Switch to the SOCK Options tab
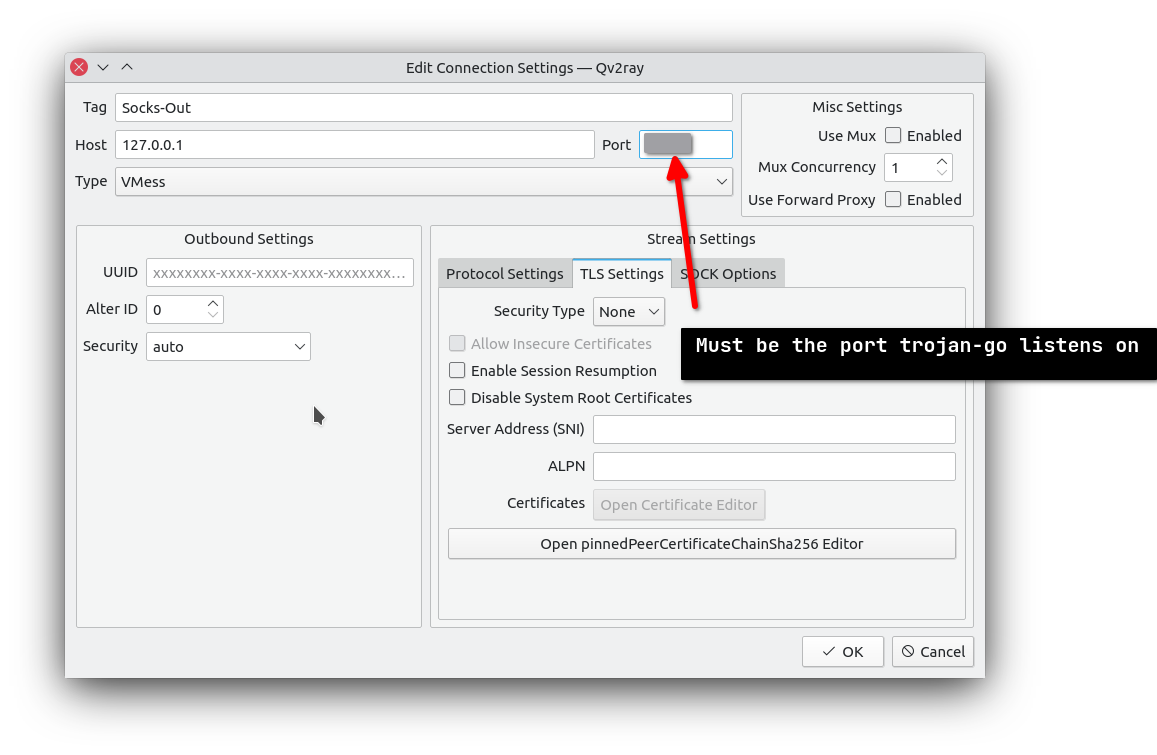Screen dimensions: 1157x755 coord(730,273)
